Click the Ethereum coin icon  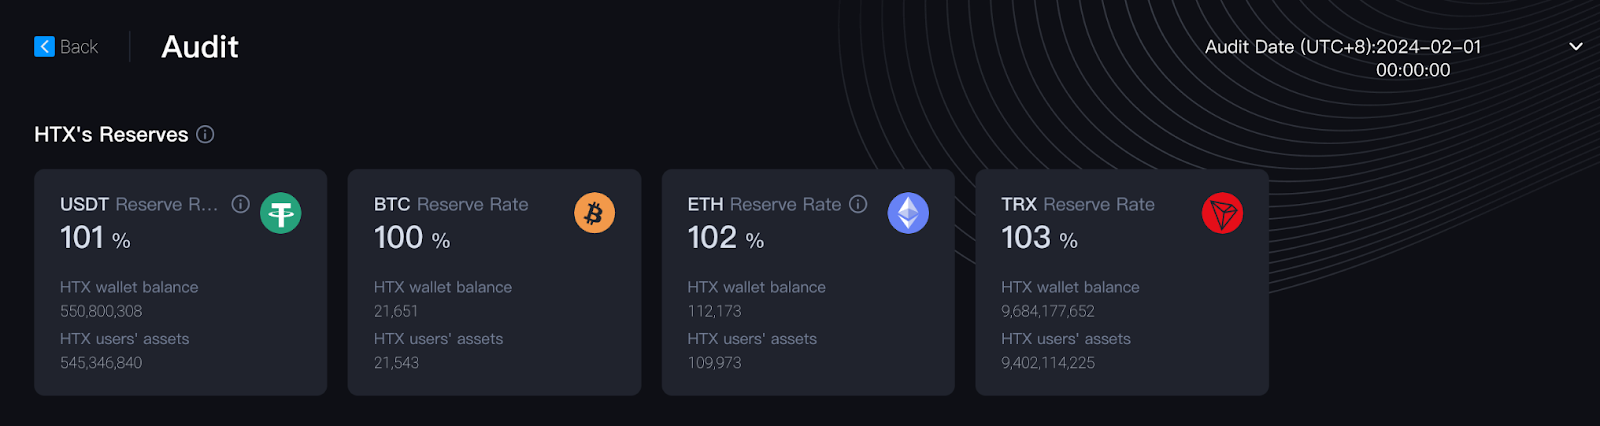(908, 213)
